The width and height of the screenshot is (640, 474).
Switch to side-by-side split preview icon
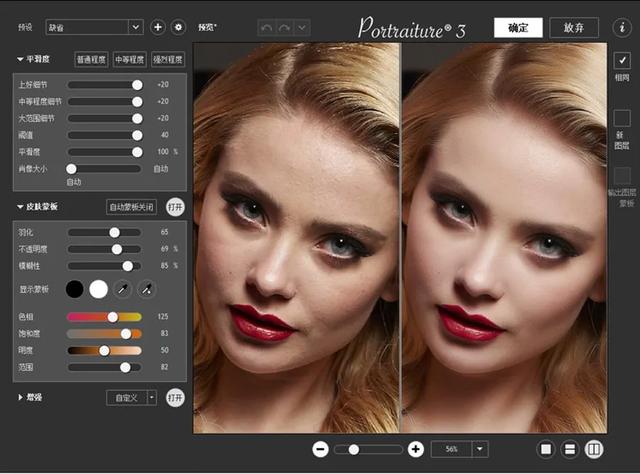[x=593, y=450]
